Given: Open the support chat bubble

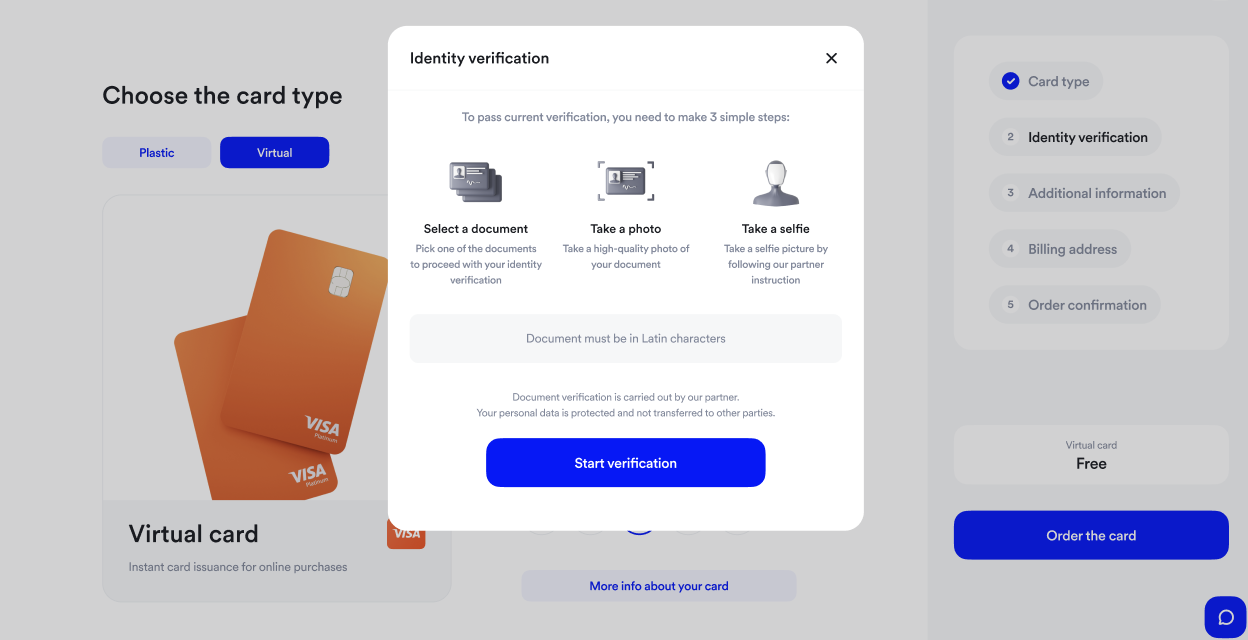Looking at the screenshot, I should pyautogui.click(x=1225, y=616).
